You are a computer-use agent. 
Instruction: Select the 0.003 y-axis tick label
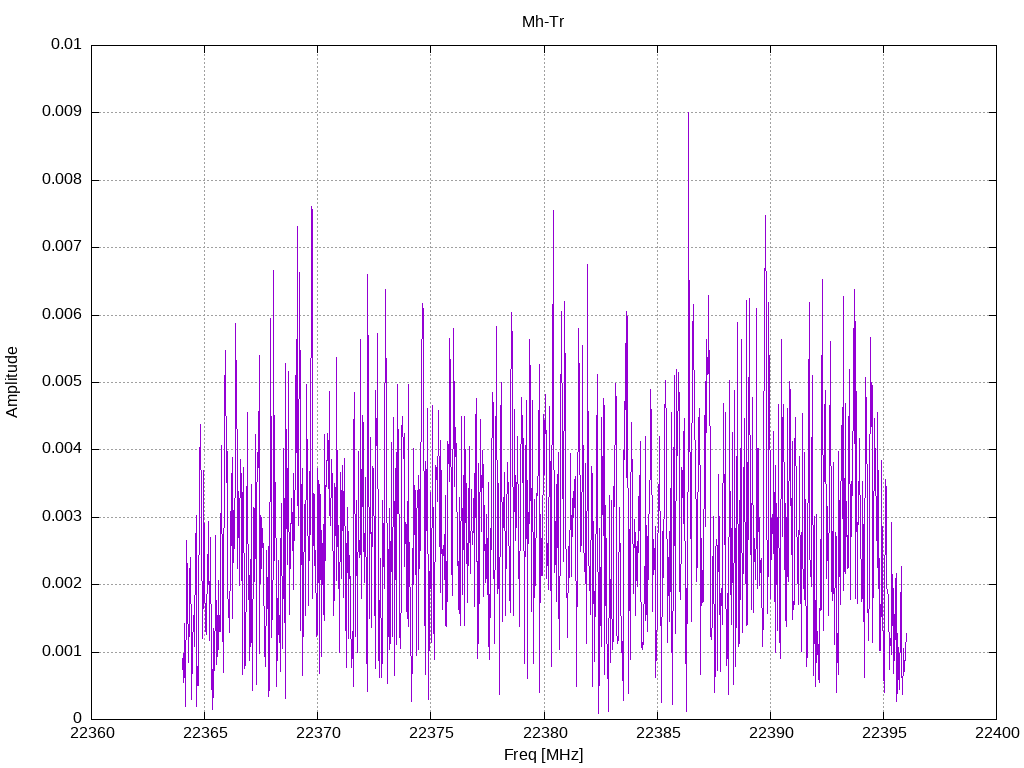tap(62, 517)
